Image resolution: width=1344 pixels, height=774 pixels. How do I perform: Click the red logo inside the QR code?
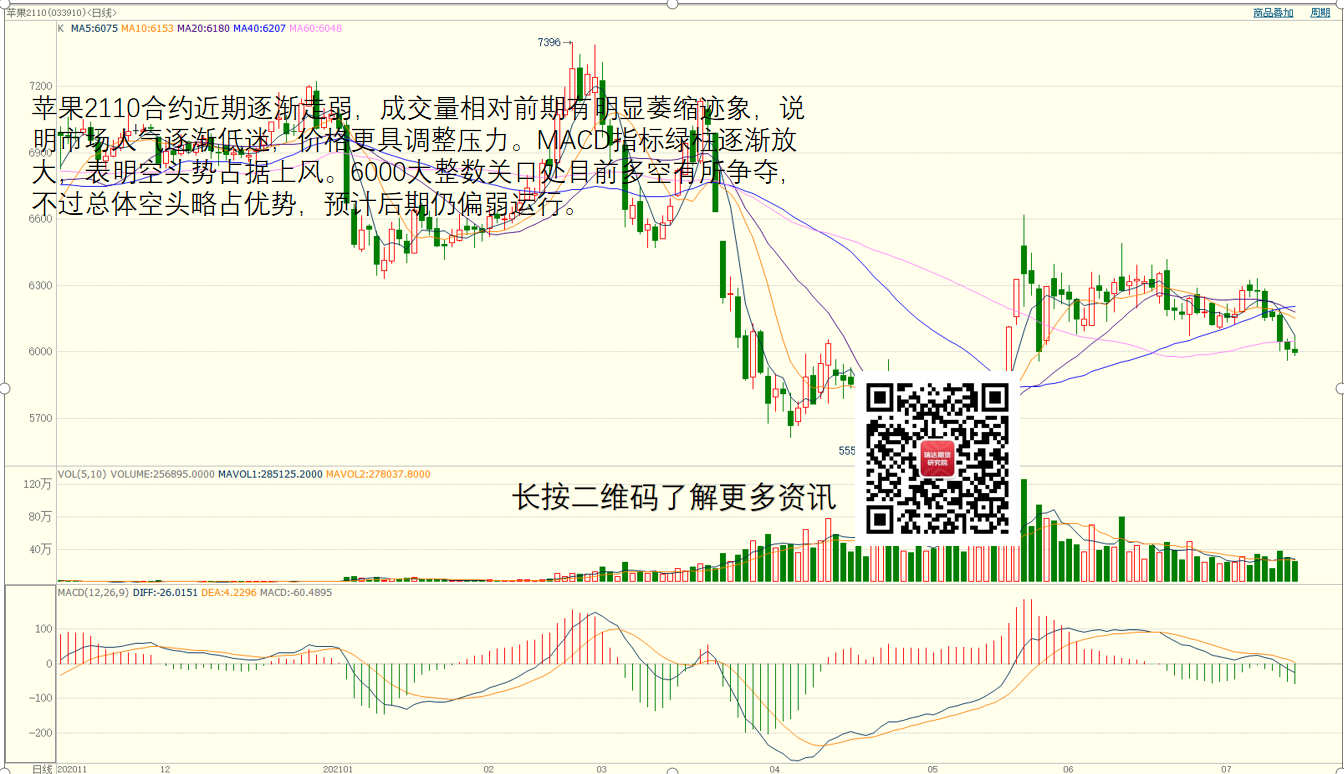pyautogui.click(x=937, y=458)
